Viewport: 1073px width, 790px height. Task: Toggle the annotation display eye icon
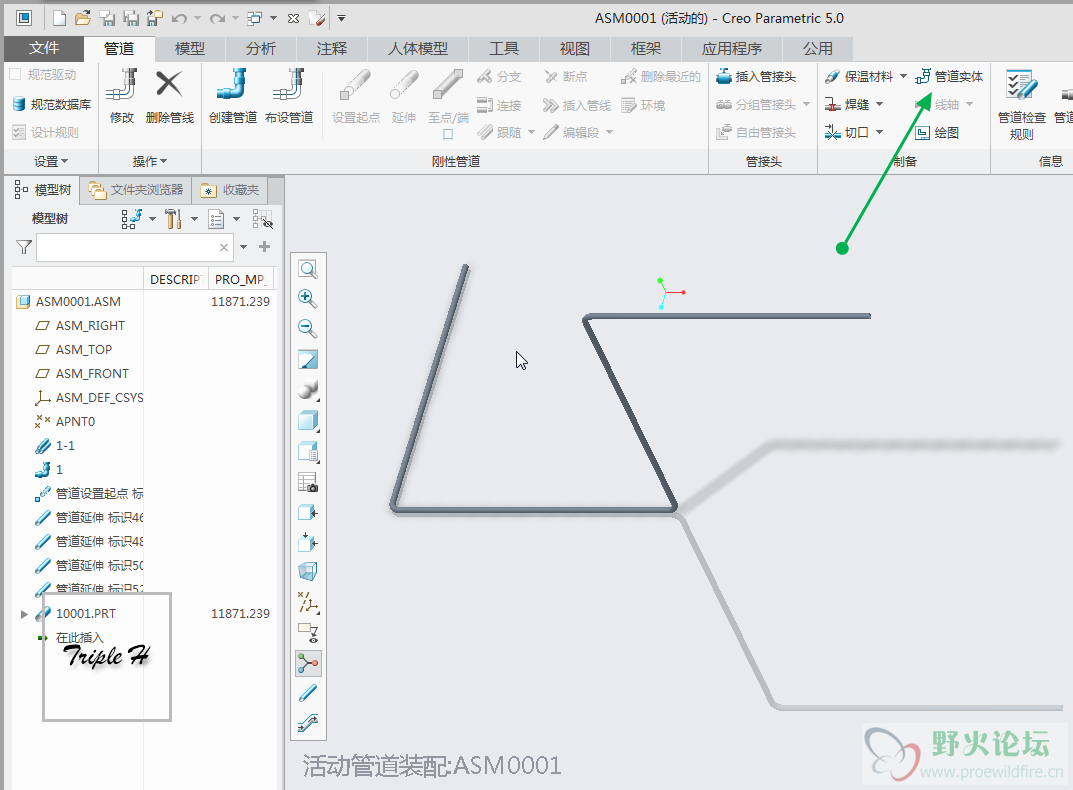308,633
